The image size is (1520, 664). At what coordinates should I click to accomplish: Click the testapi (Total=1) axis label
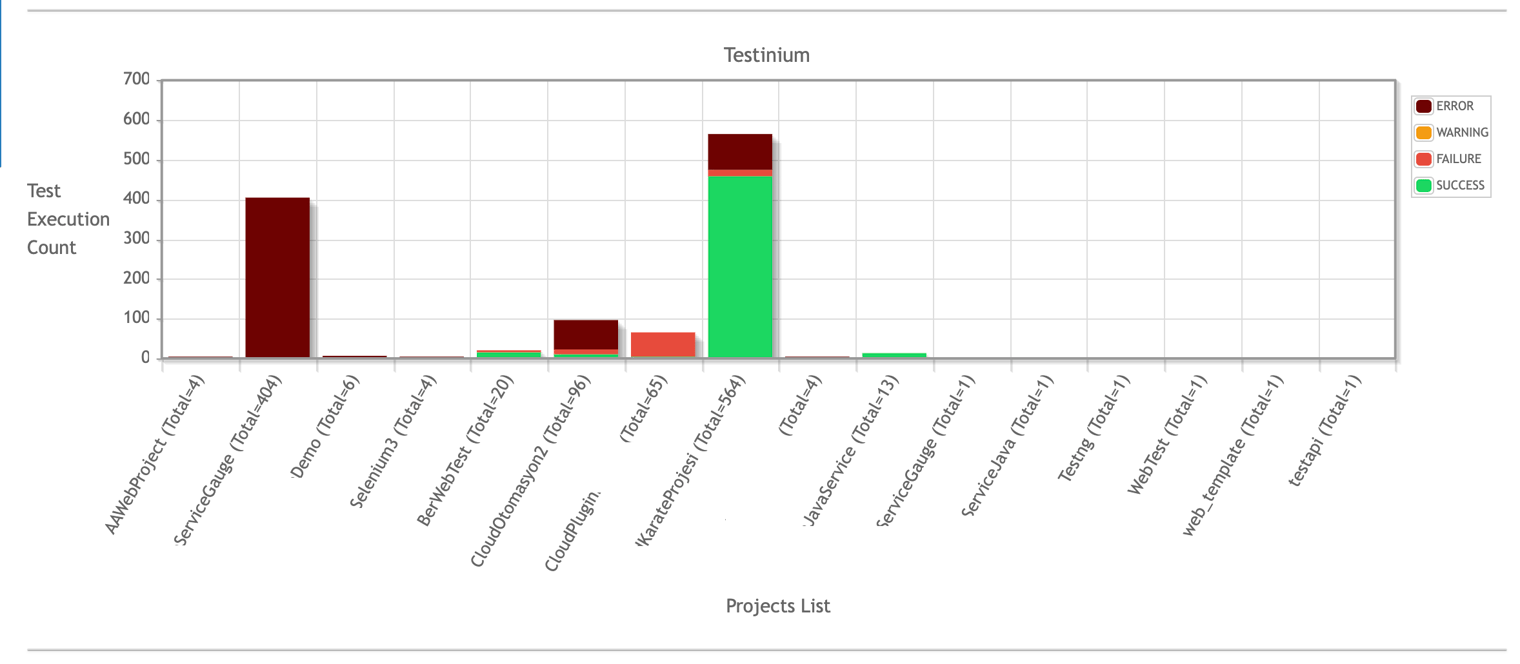(1326, 429)
